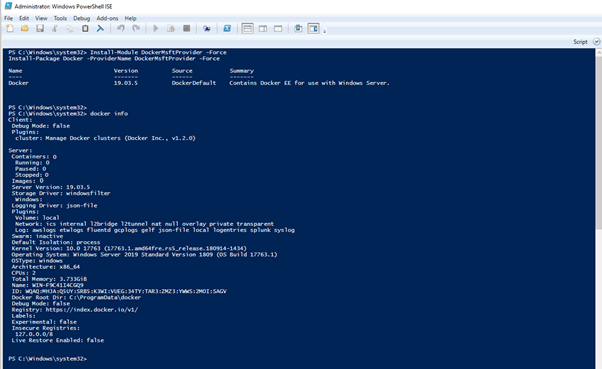Open the View menu

[x=41, y=18]
